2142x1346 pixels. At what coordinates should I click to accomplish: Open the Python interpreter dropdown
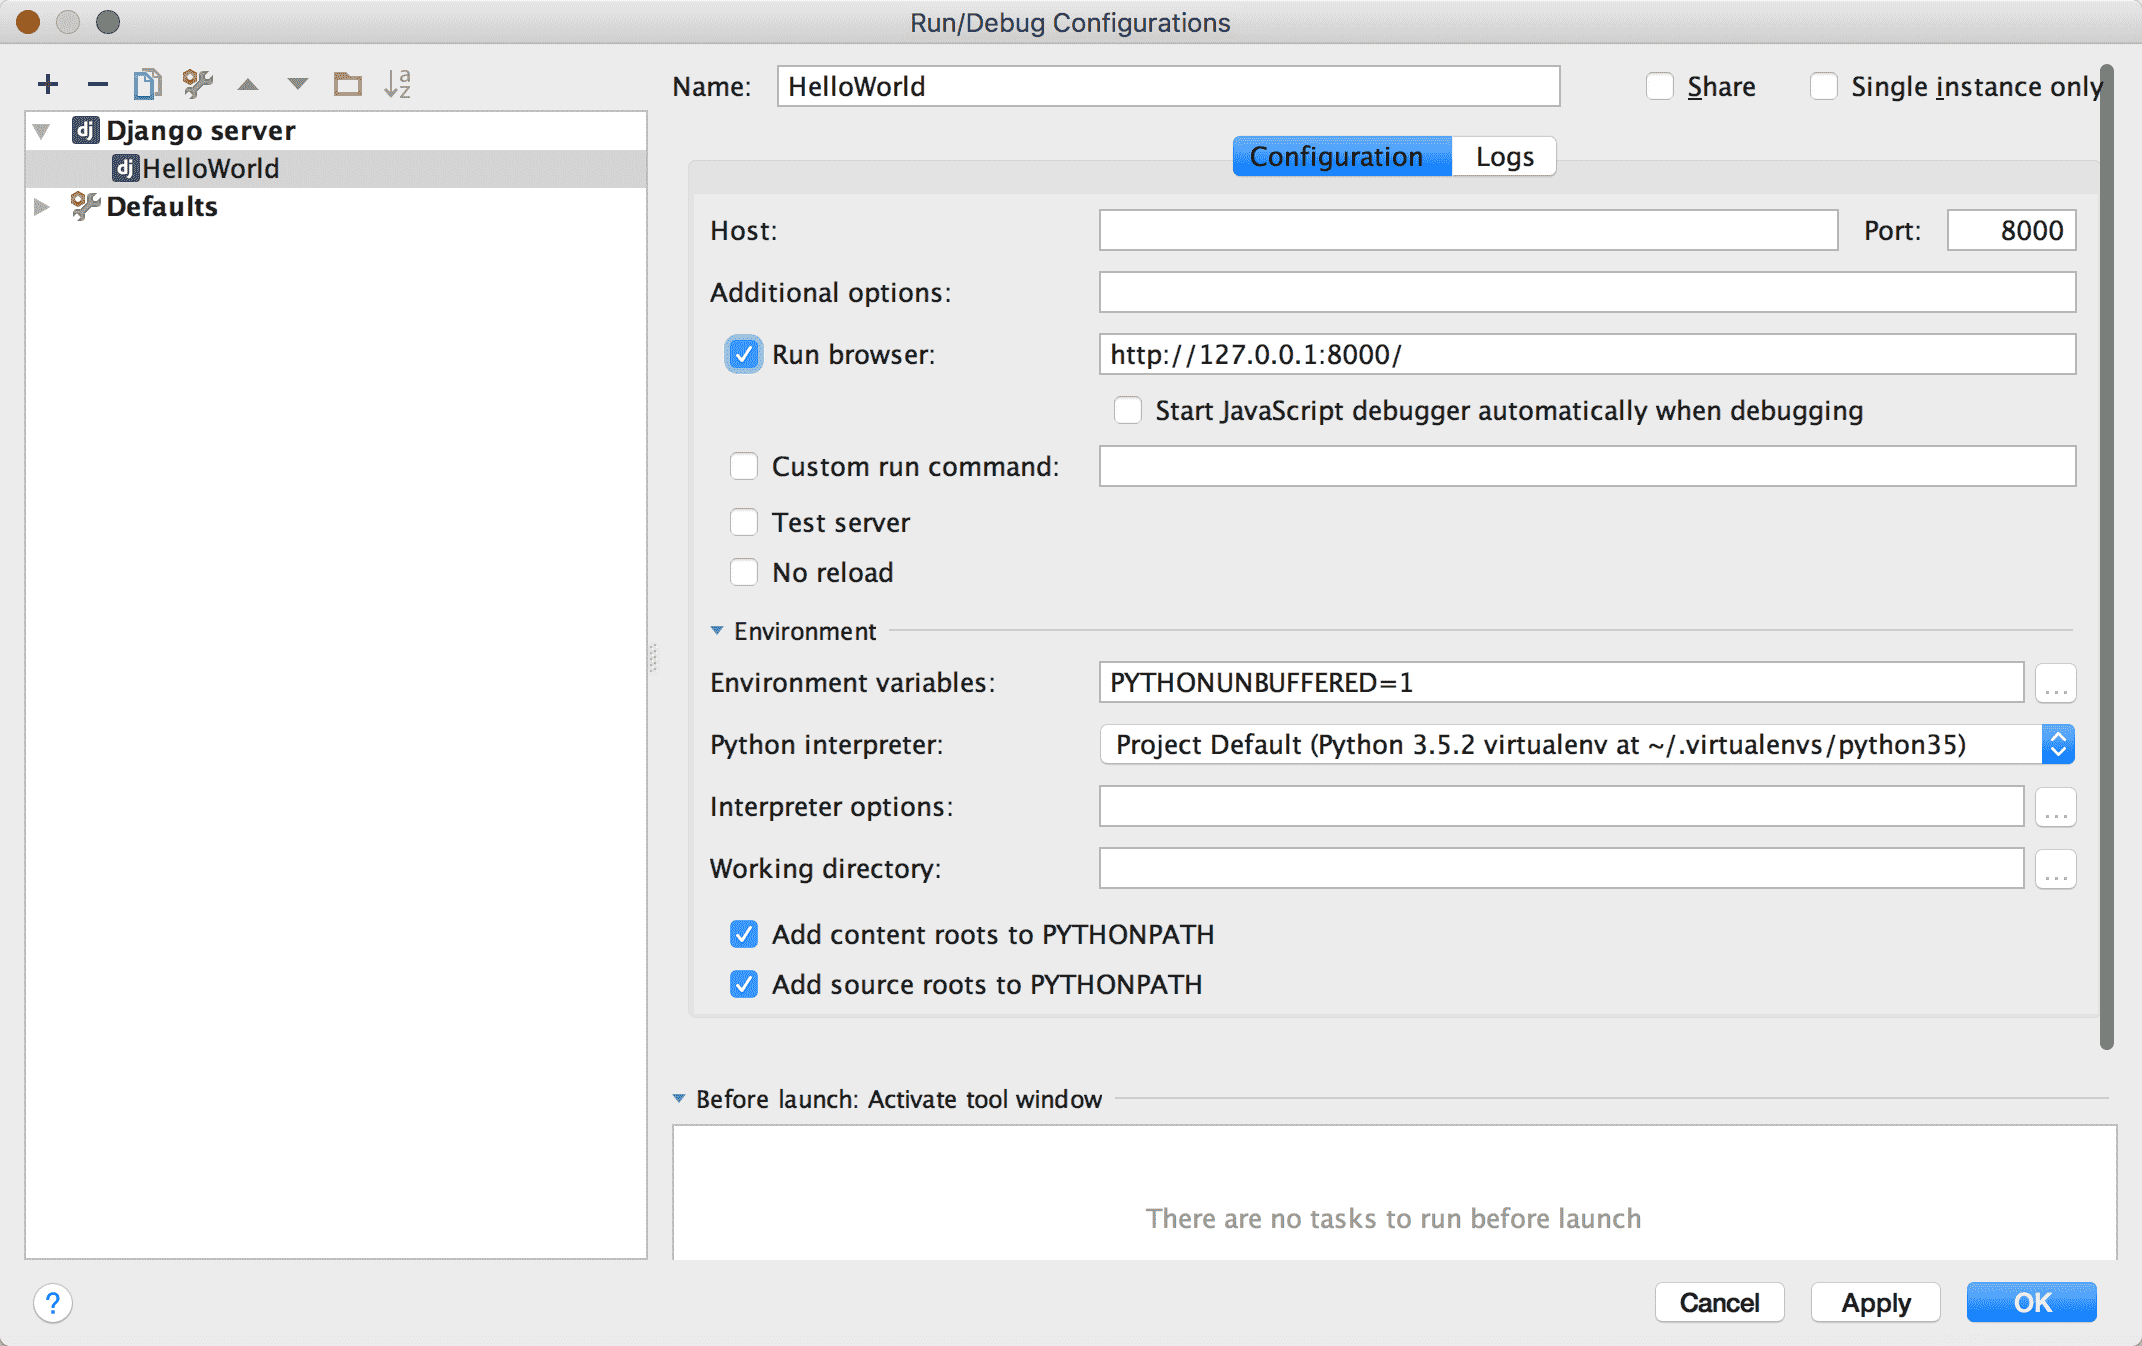coord(2058,745)
